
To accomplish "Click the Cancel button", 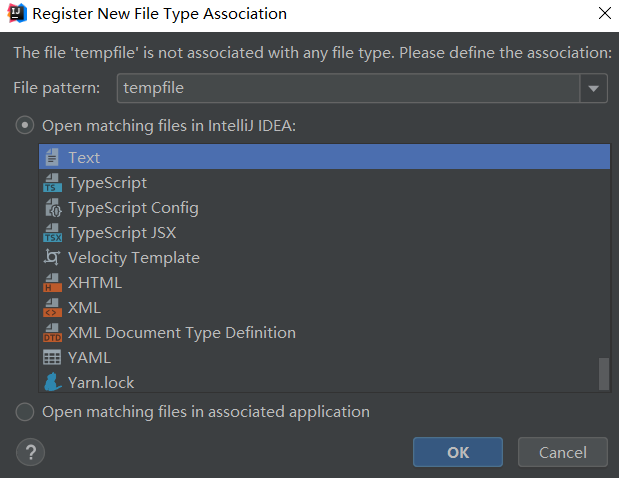I will tap(563, 452).
